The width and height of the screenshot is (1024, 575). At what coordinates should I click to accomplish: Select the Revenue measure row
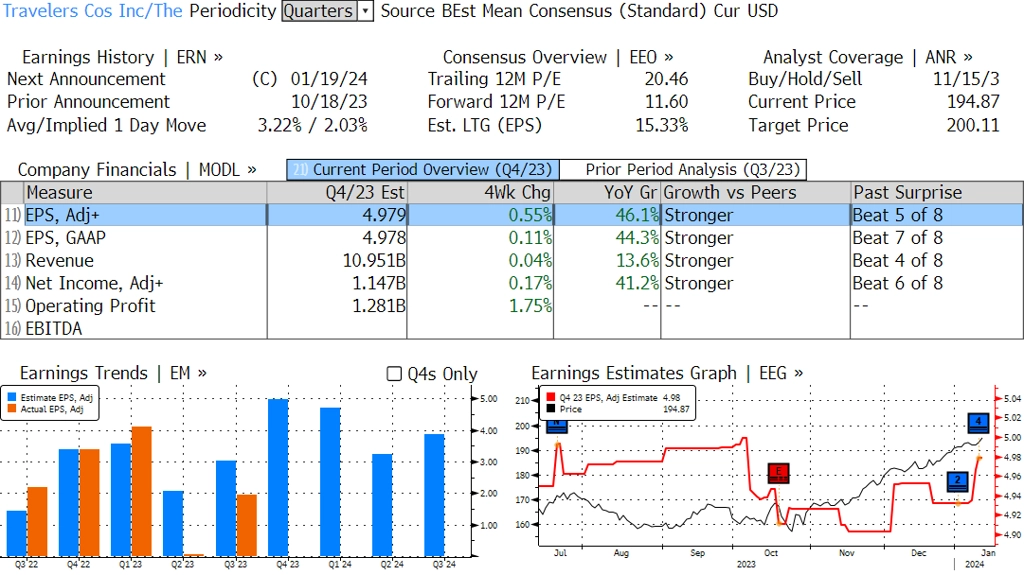(511, 261)
